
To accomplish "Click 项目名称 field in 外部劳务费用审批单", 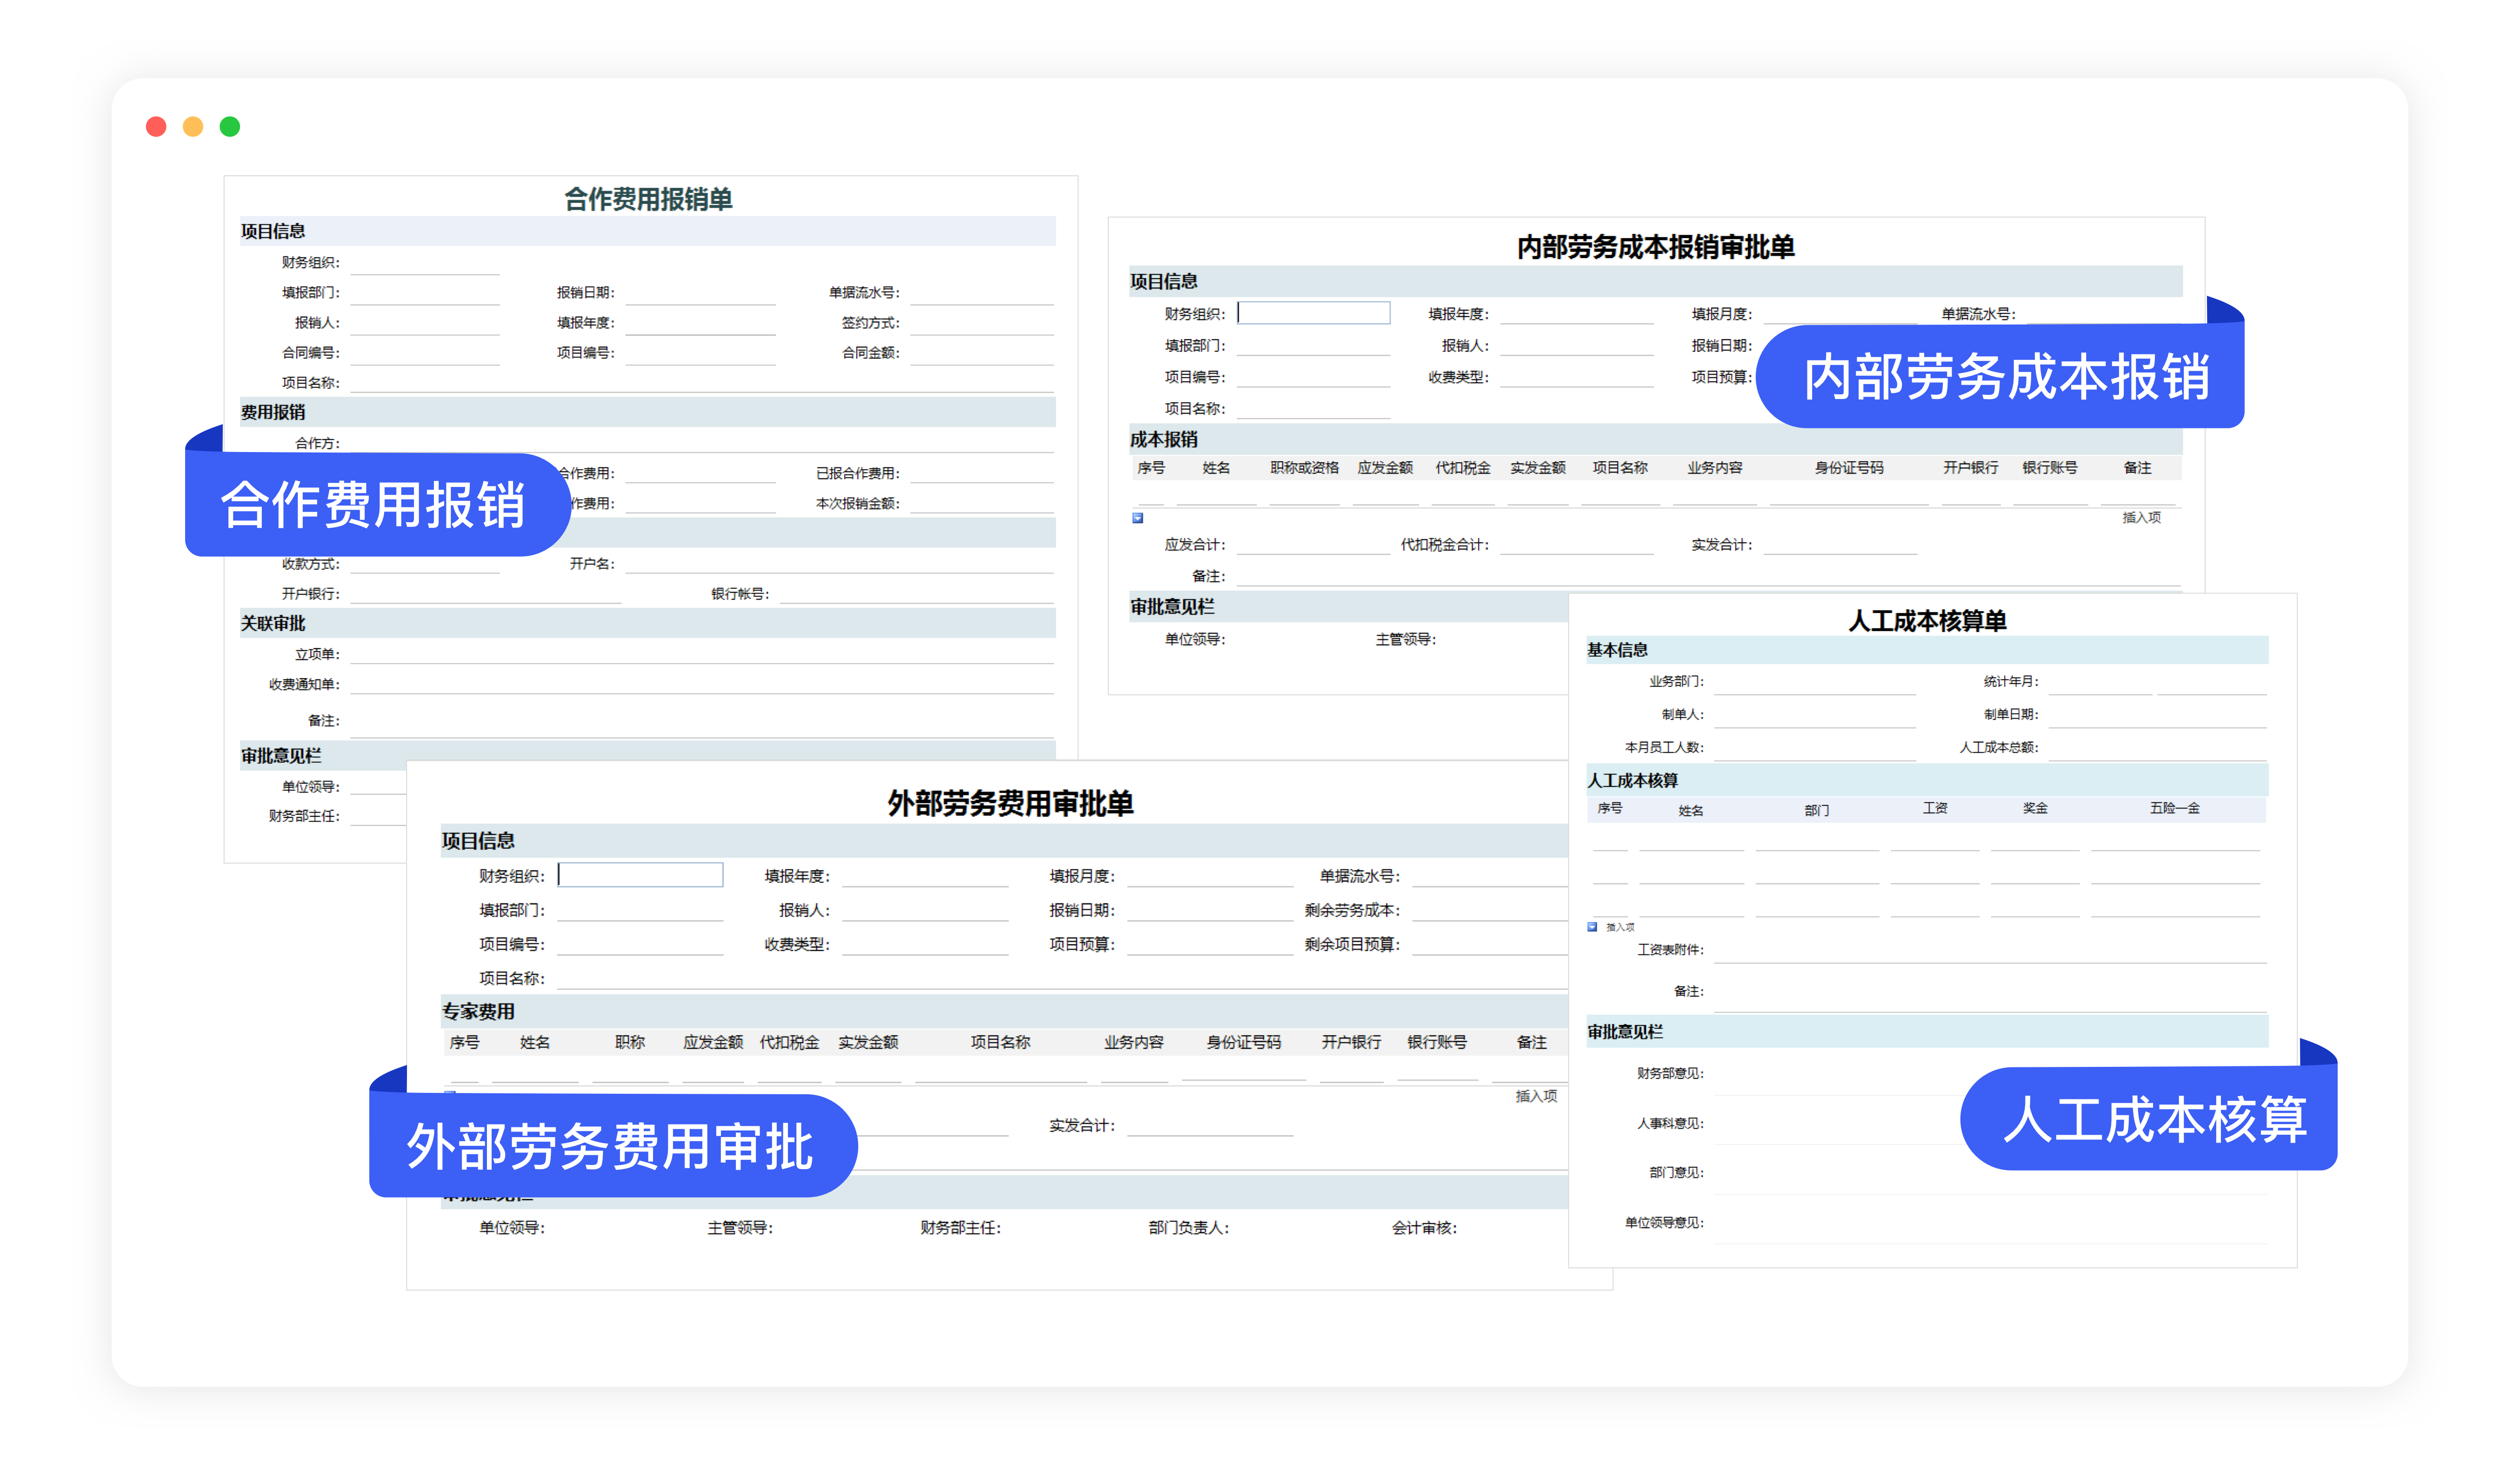I will click(x=1062, y=978).
